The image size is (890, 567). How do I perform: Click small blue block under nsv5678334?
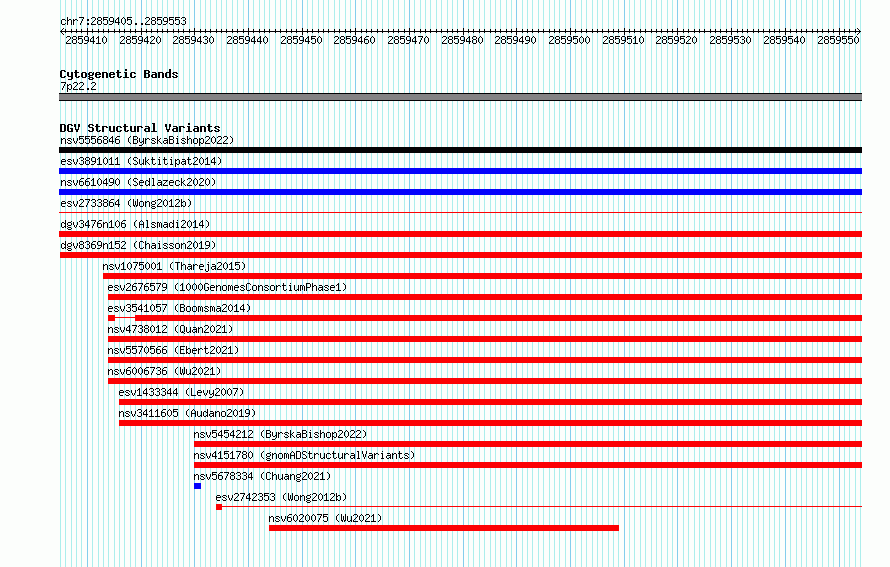[x=198, y=486]
